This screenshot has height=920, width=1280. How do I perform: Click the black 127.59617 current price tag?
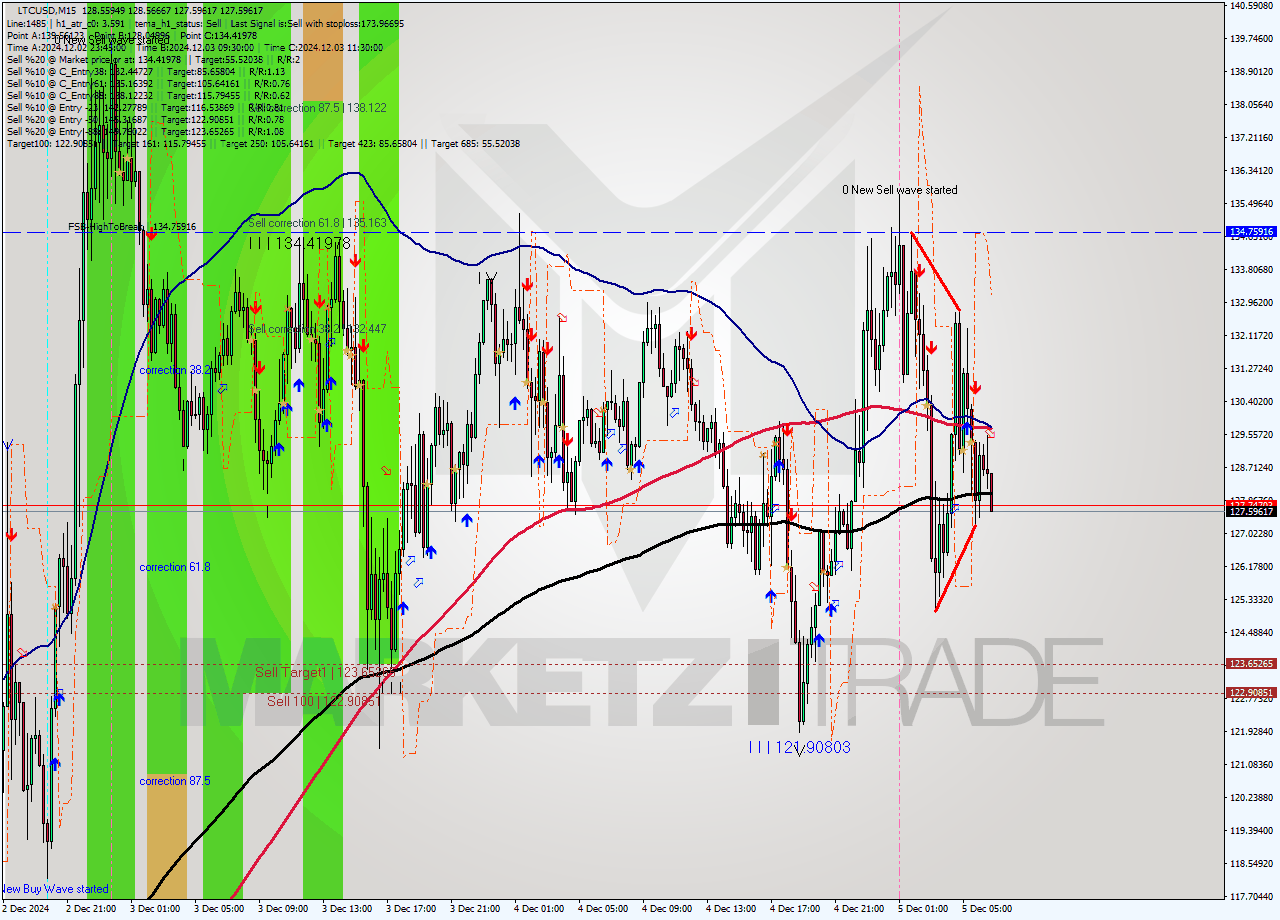pos(1251,511)
